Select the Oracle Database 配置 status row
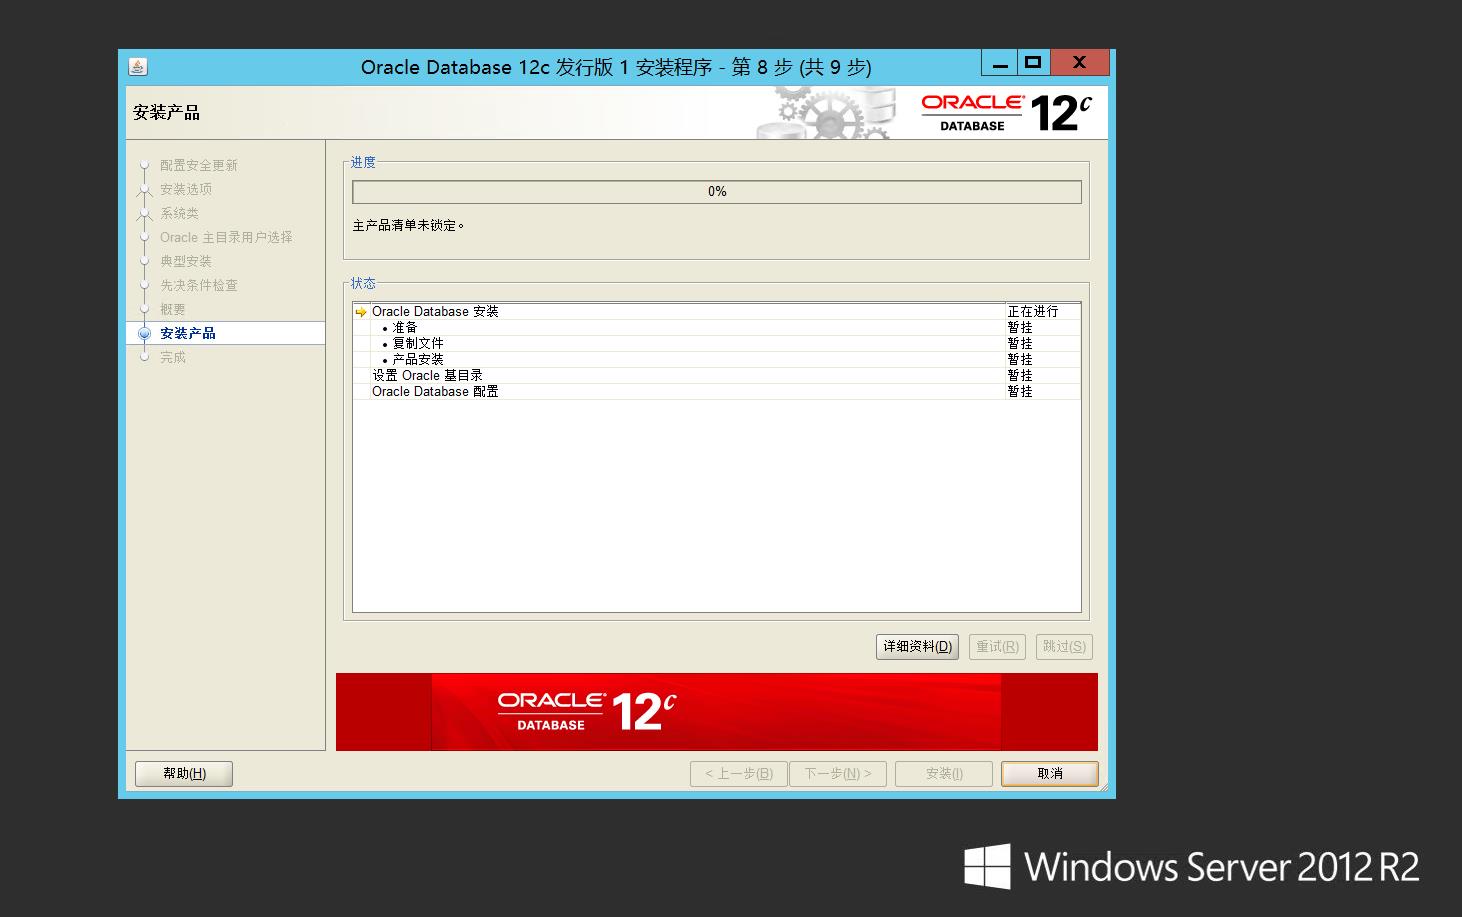The height and width of the screenshot is (917, 1462). tap(717, 392)
